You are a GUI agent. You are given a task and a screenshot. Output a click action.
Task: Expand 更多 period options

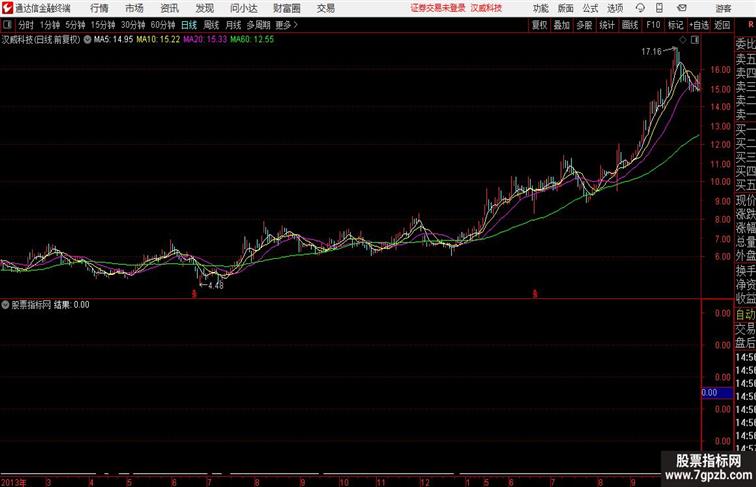(x=287, y=25)
